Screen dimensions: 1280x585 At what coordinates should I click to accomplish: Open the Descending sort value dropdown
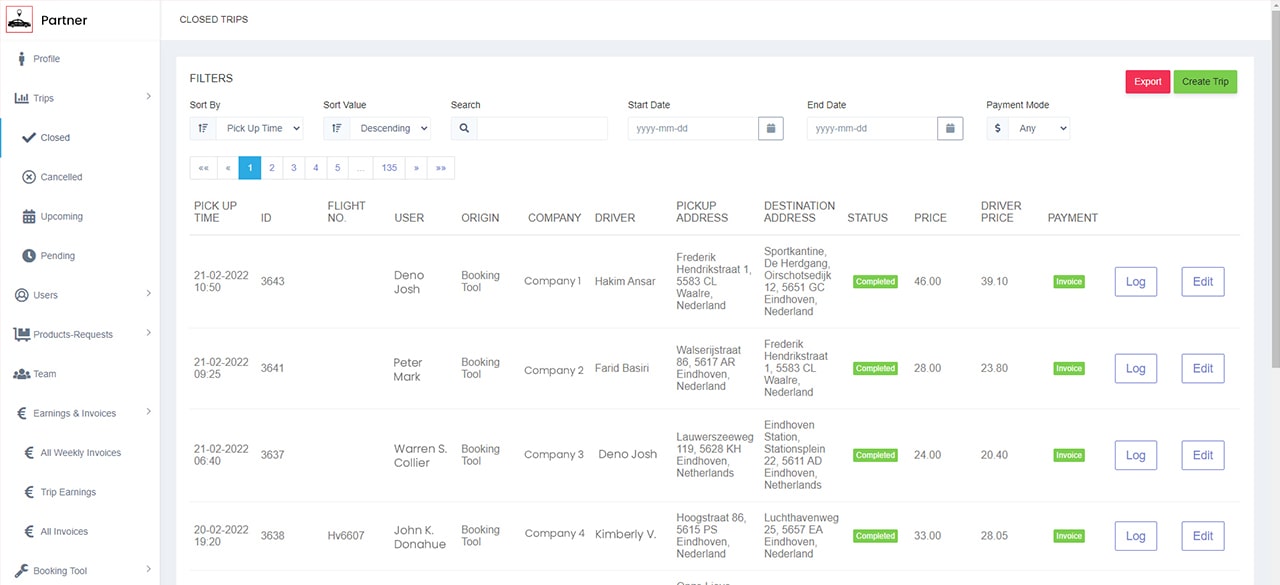(391, 128)
